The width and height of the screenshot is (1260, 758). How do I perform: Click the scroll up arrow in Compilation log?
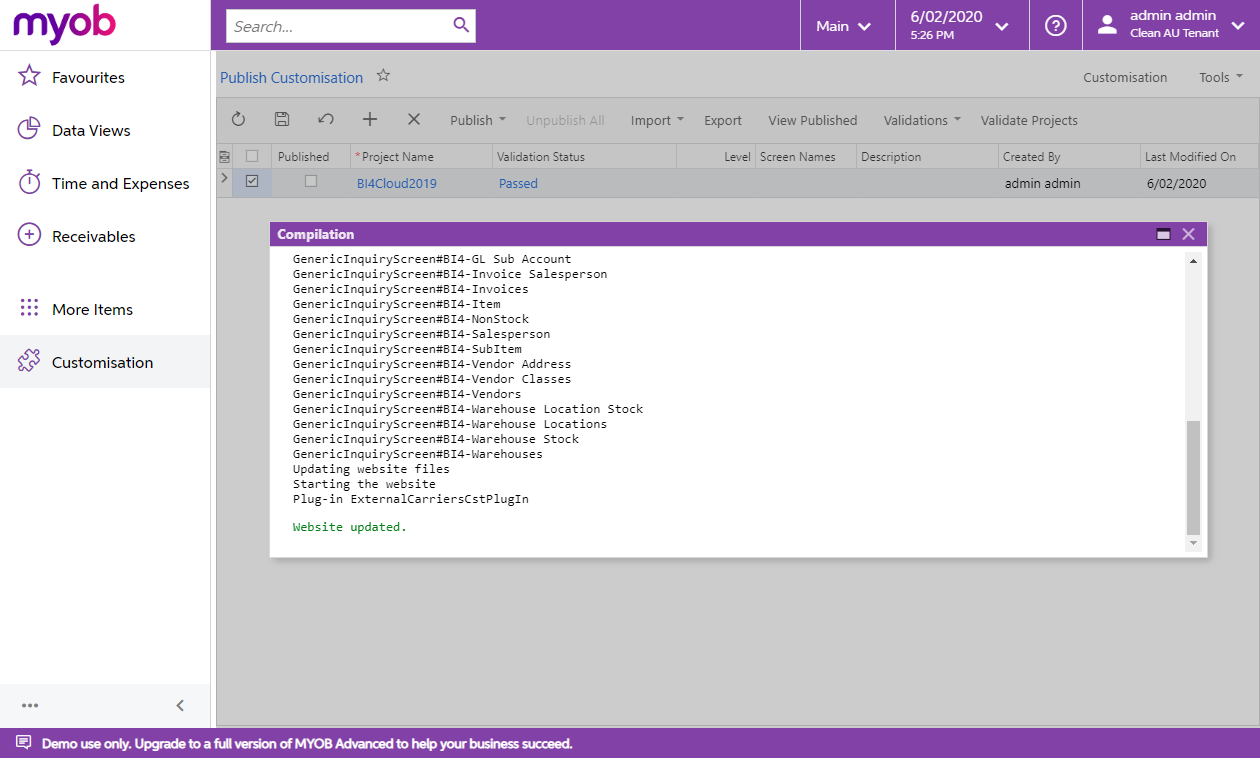pos(1193,261)
